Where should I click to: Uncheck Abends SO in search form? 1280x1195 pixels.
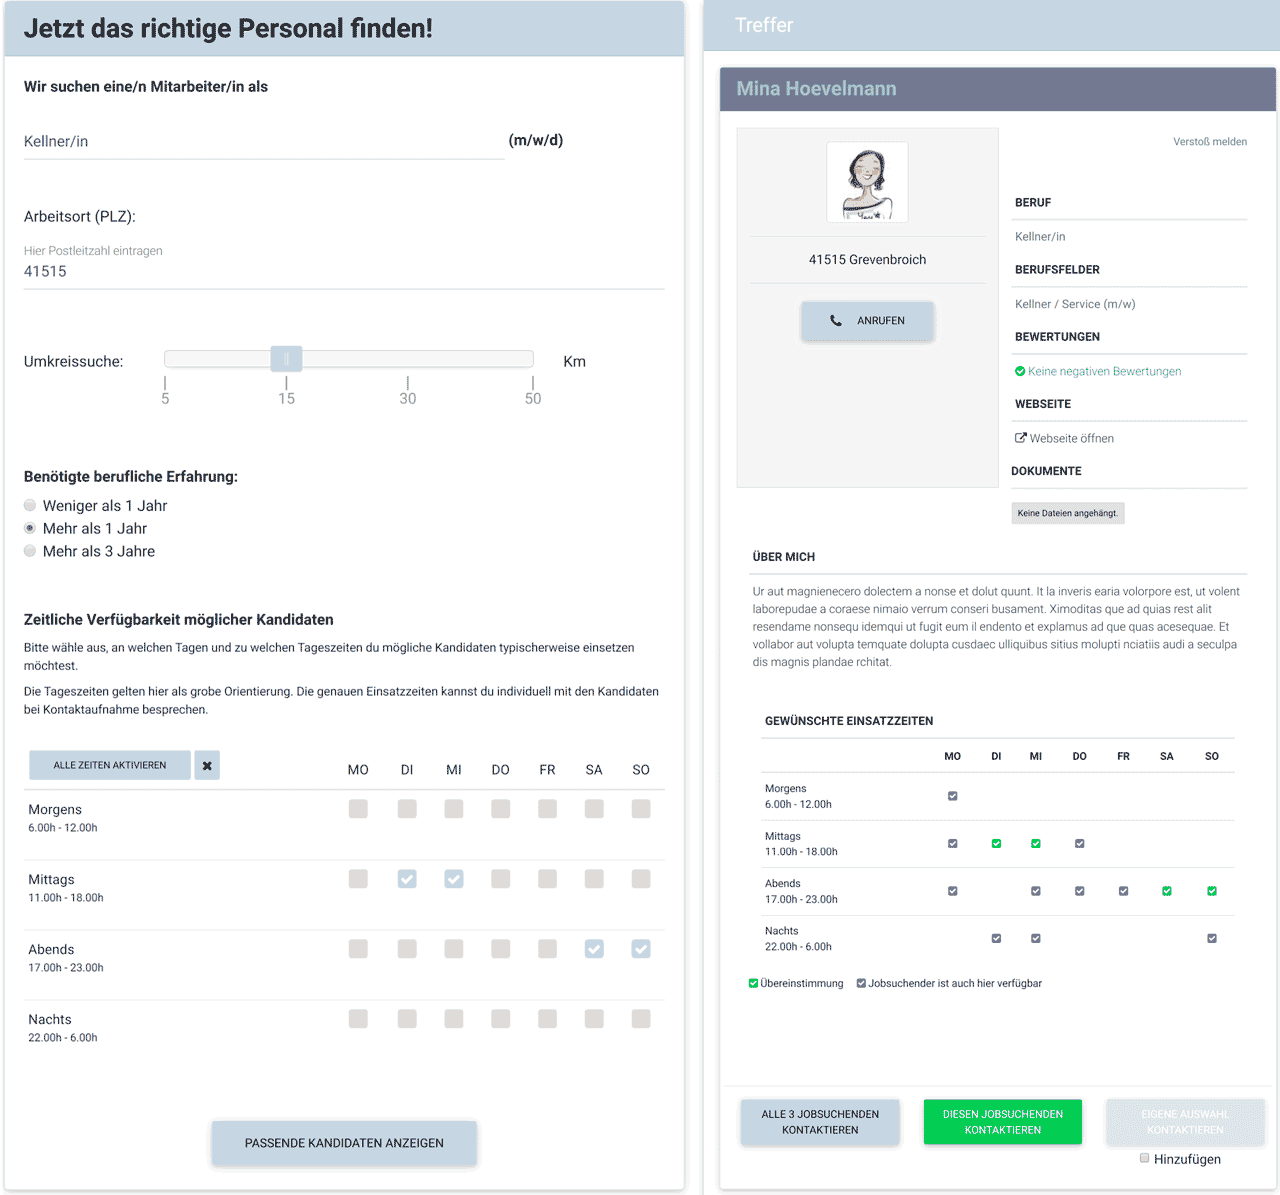641,949
